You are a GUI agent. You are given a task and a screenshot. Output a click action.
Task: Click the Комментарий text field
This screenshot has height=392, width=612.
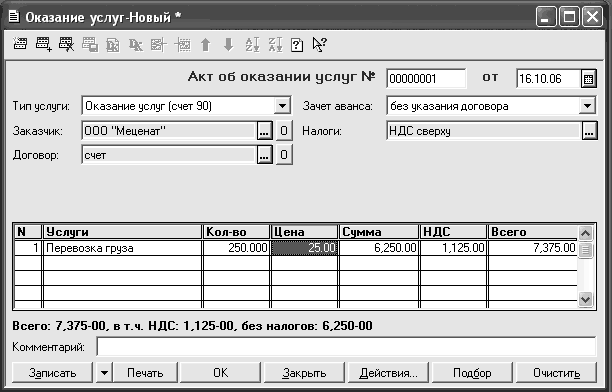coord(346,347)
